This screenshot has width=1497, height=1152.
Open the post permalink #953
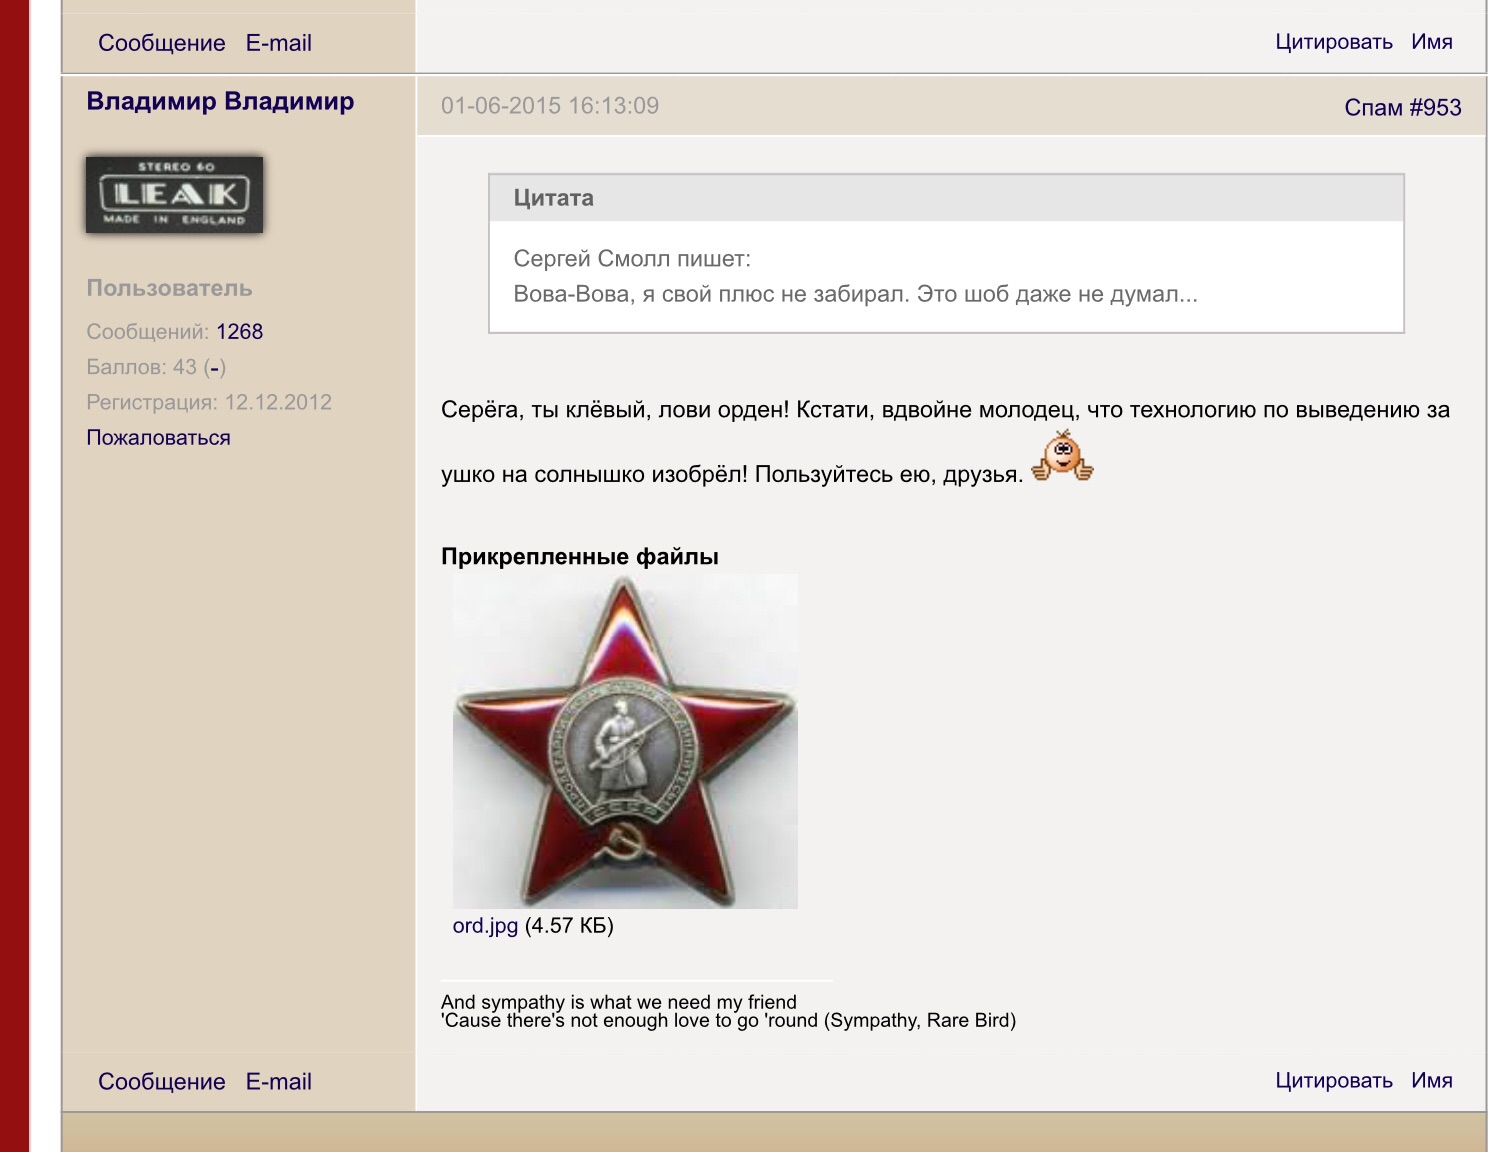coord(1436,108)
